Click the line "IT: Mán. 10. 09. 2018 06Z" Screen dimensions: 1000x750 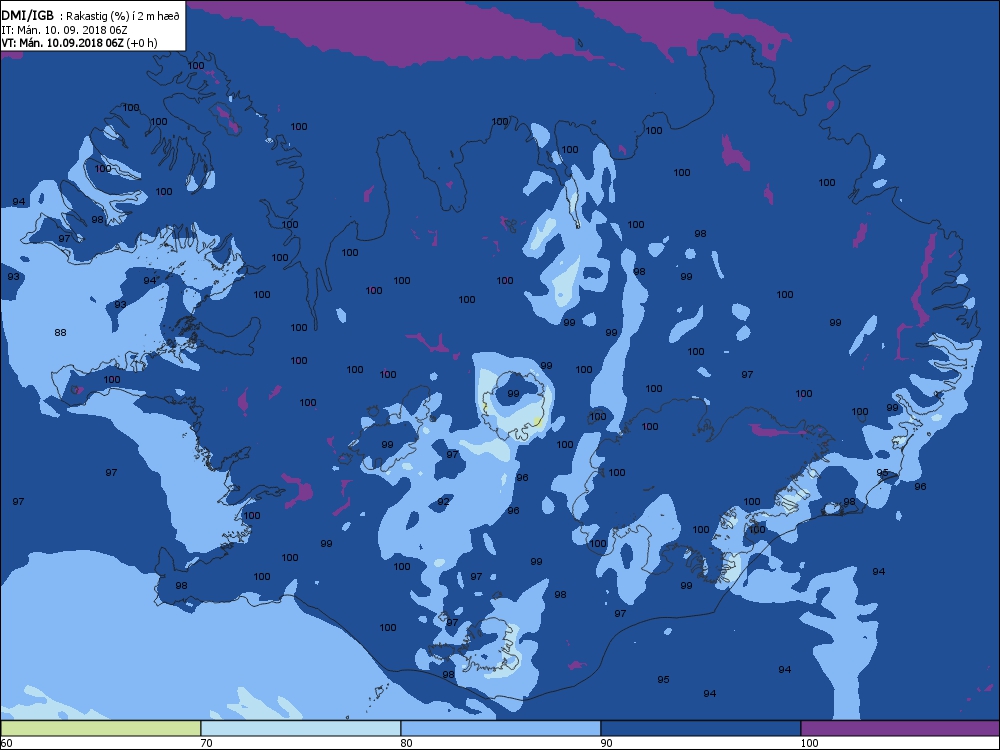pyautogui.click(x=64, y=30)
